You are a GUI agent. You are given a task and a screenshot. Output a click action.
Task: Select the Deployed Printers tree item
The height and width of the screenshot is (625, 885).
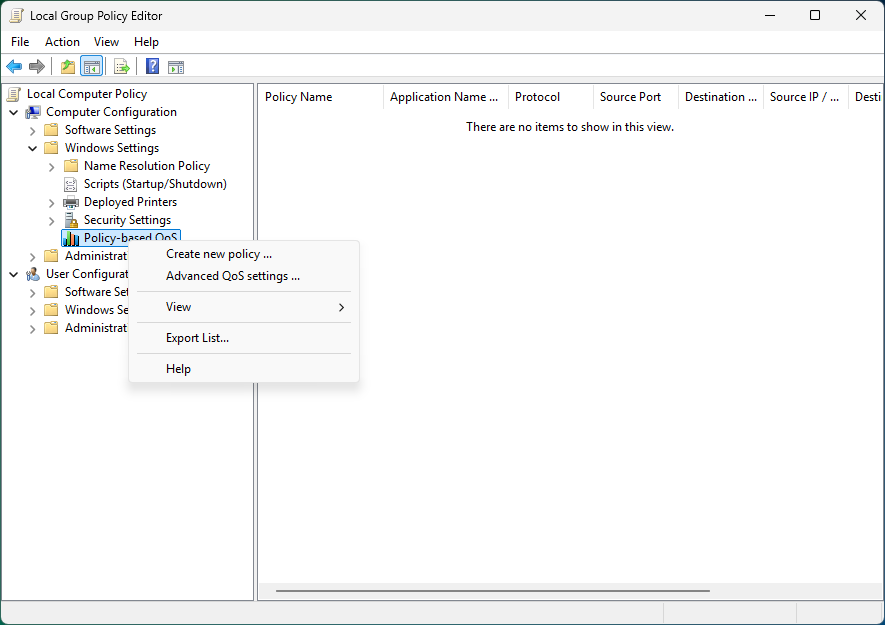tap(130, 202)
